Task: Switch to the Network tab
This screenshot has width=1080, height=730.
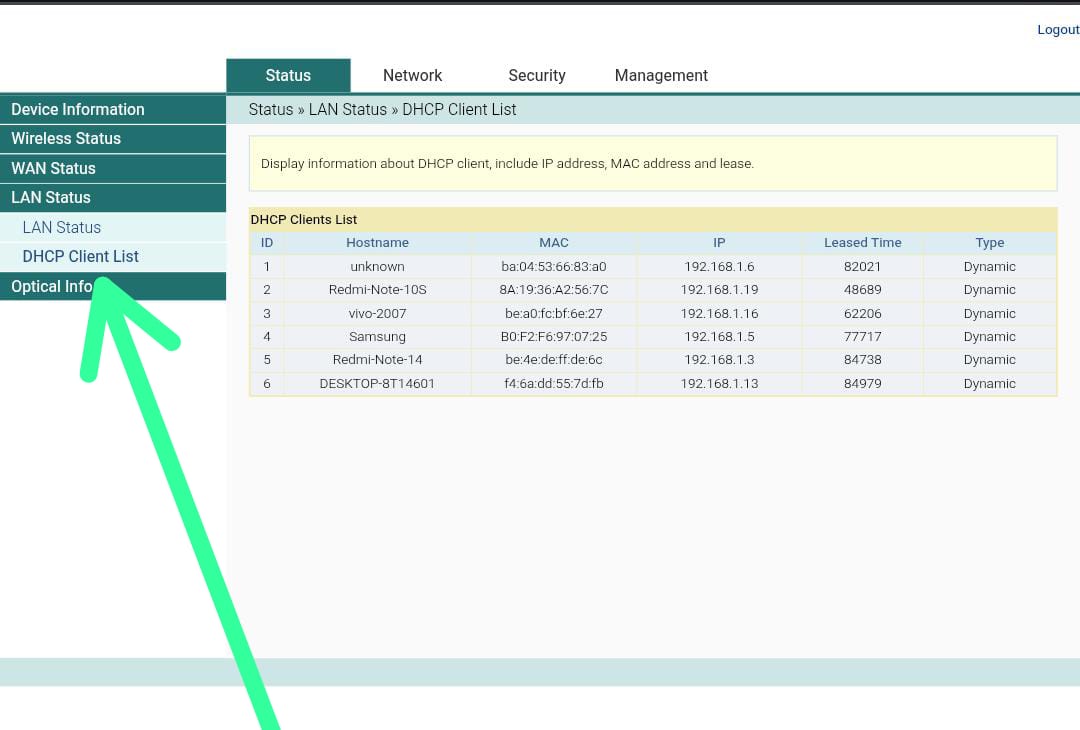Action: [412, 76]
